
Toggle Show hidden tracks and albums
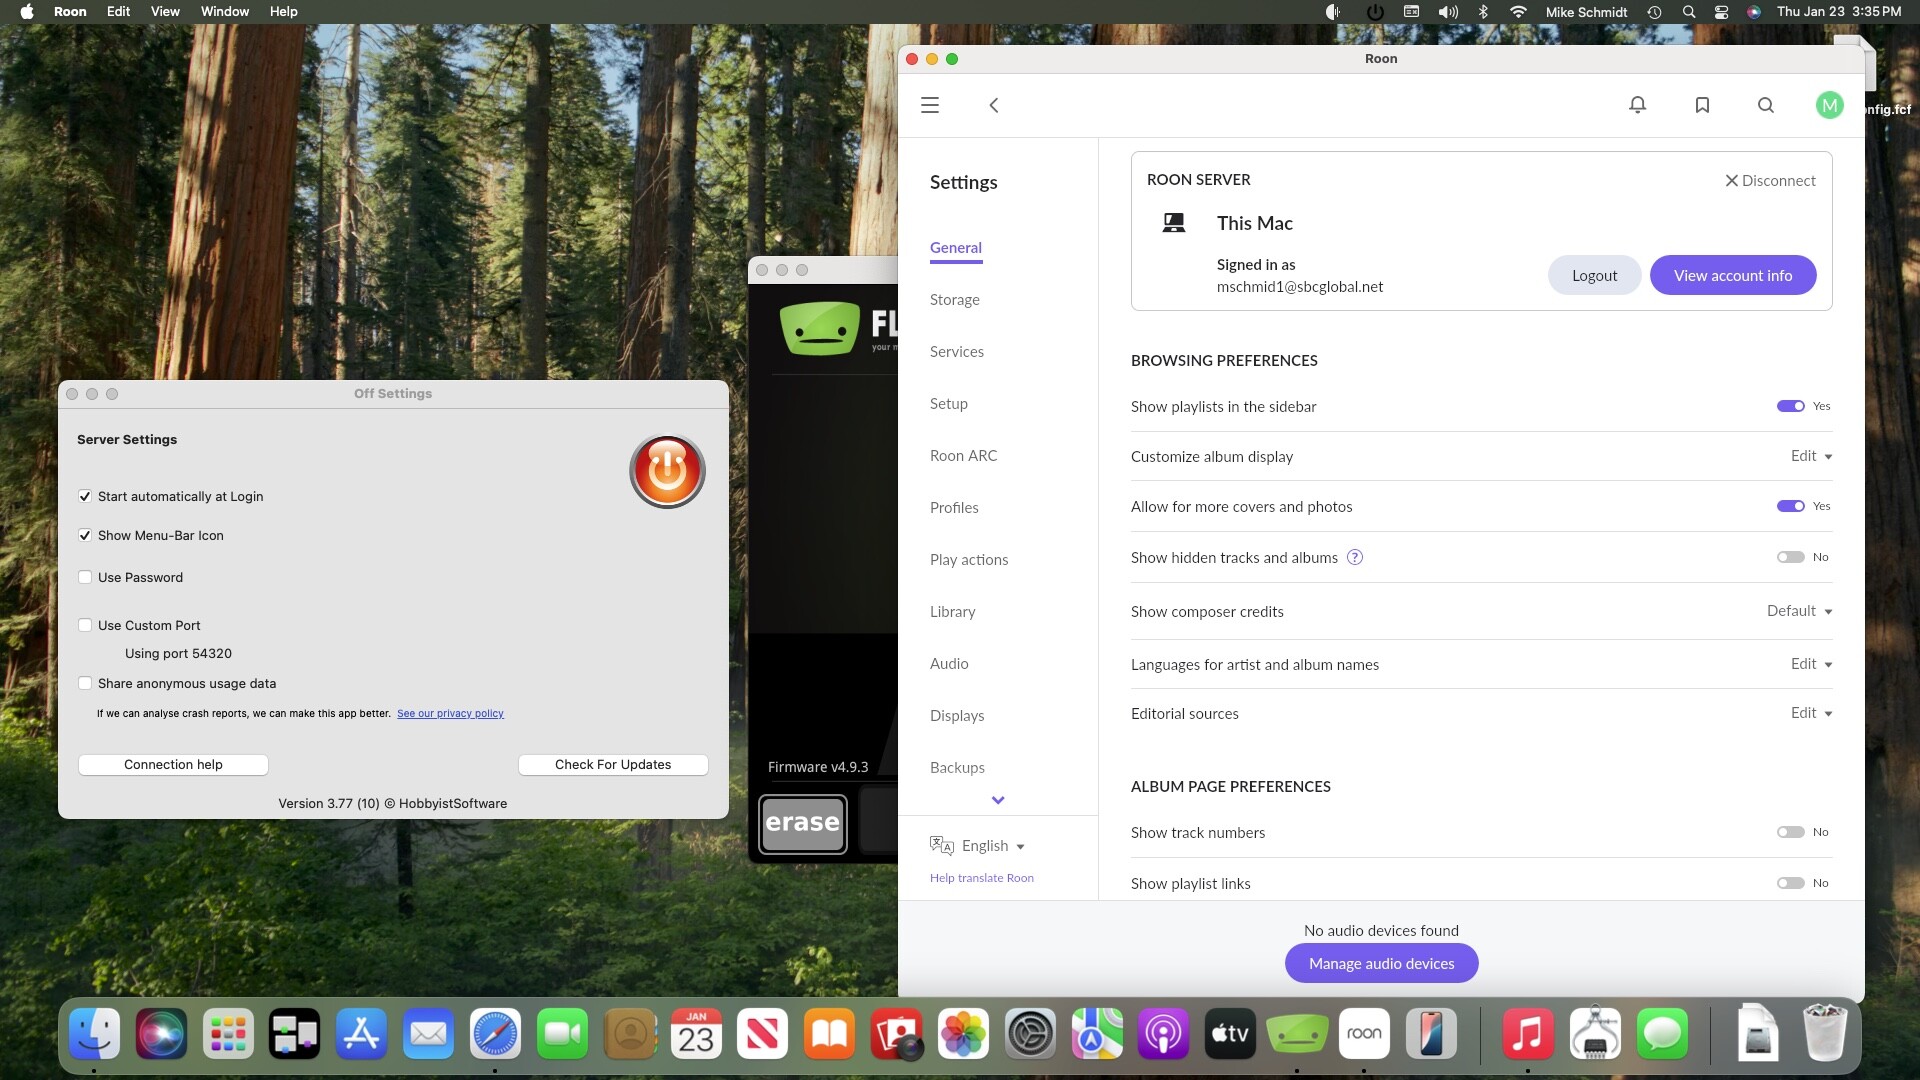1790,557
